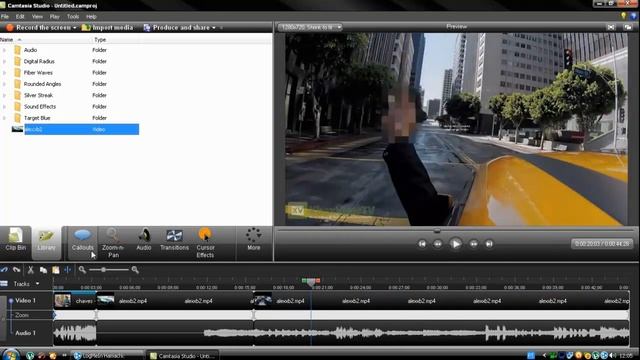Click the timeline playhead marker
Image resolution: width=640 pixels, height=360 pixels.
[x=311, y=282]
